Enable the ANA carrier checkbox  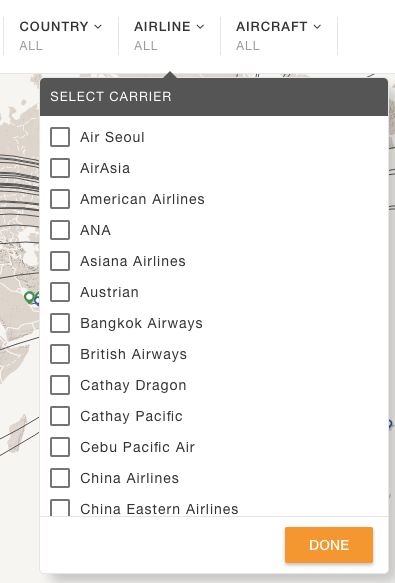pyautogui.click(x=60, y=230)
